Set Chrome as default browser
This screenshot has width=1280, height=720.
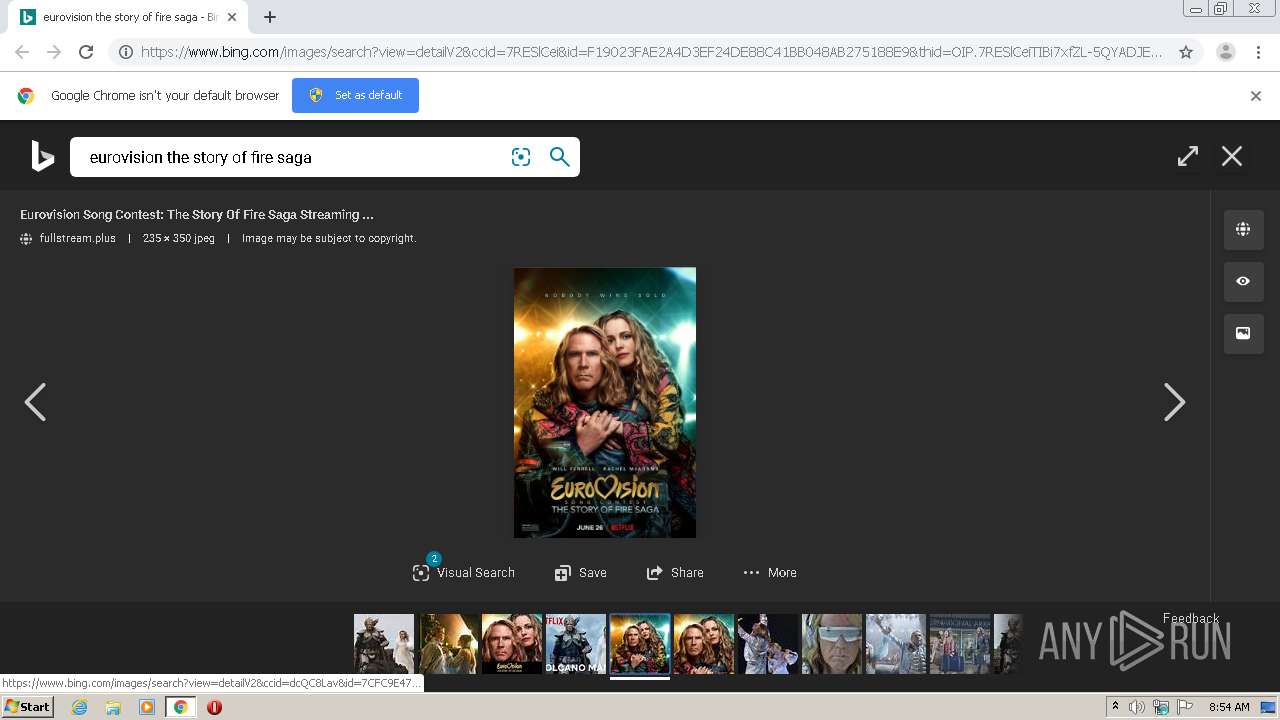pyautogui.click(x=355, y=95)
